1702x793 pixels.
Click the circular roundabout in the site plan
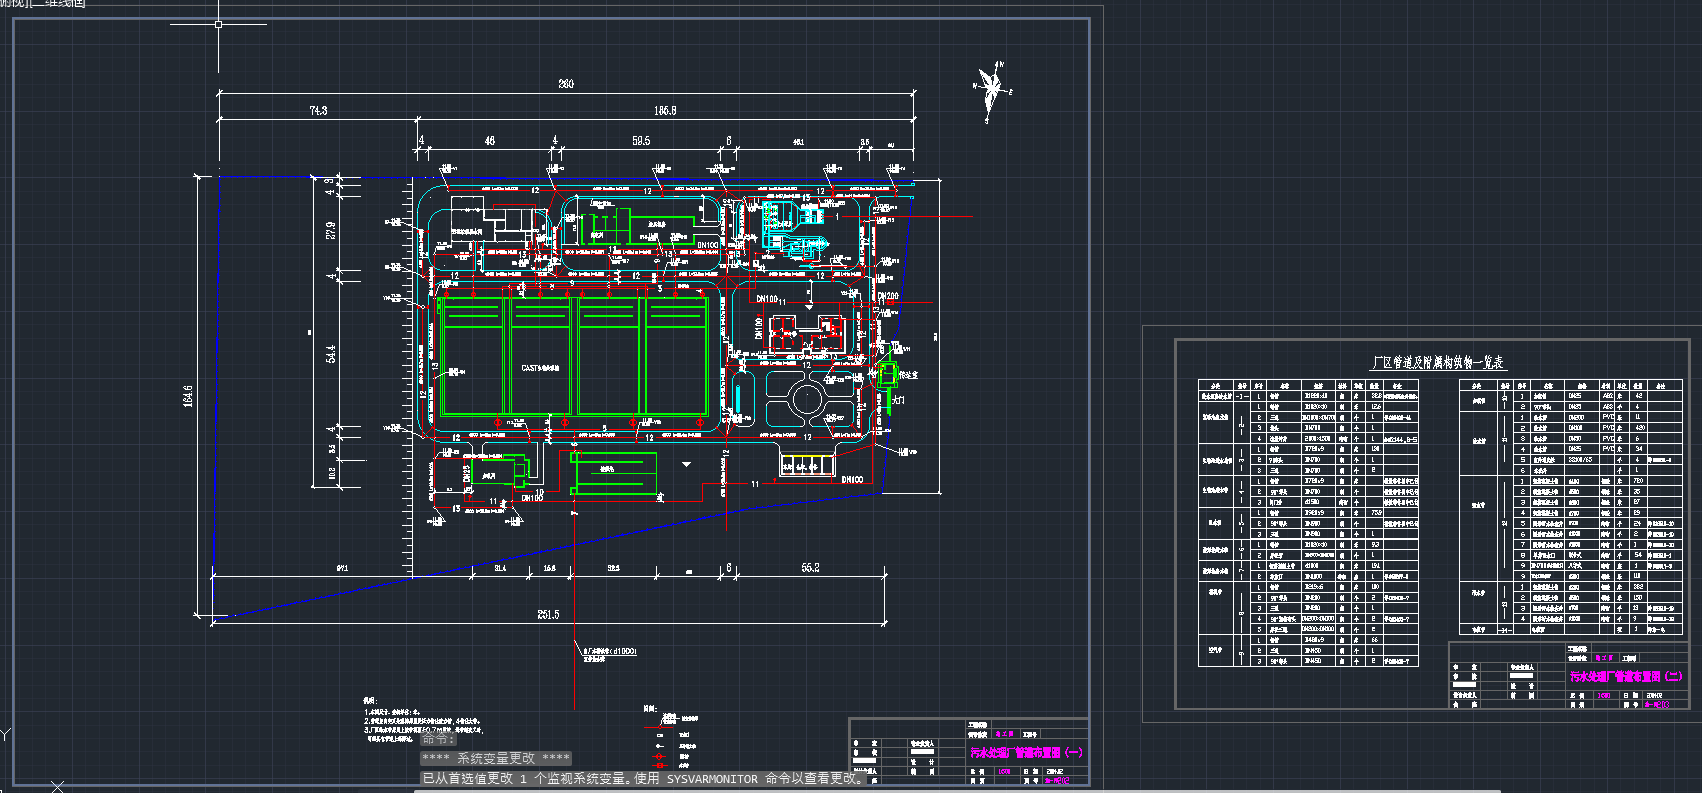click(x=806, y=400)
